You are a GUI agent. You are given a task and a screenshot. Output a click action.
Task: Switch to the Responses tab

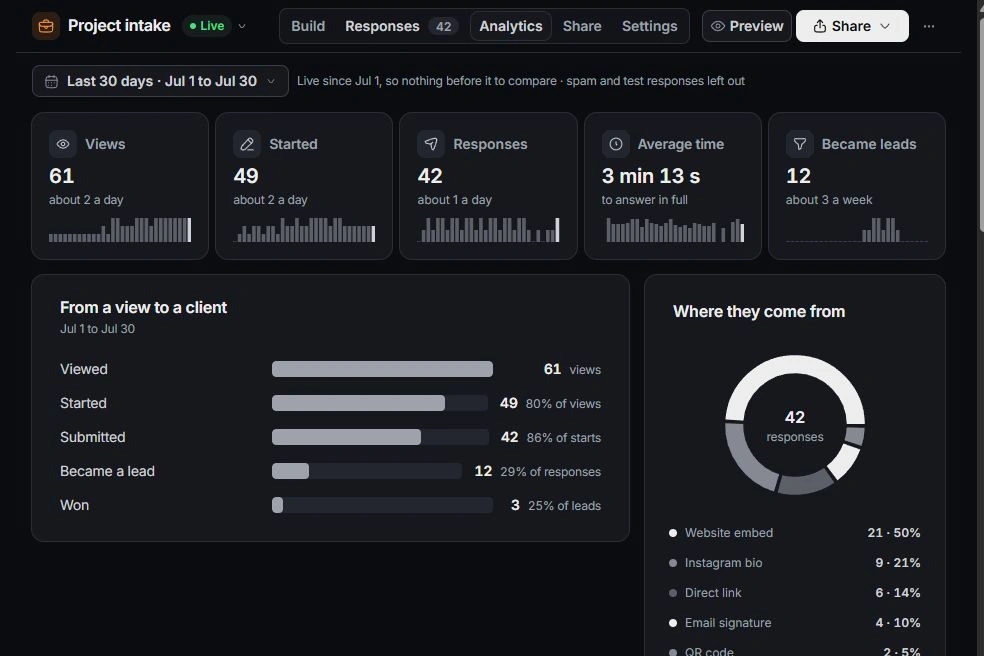point(401,26)
